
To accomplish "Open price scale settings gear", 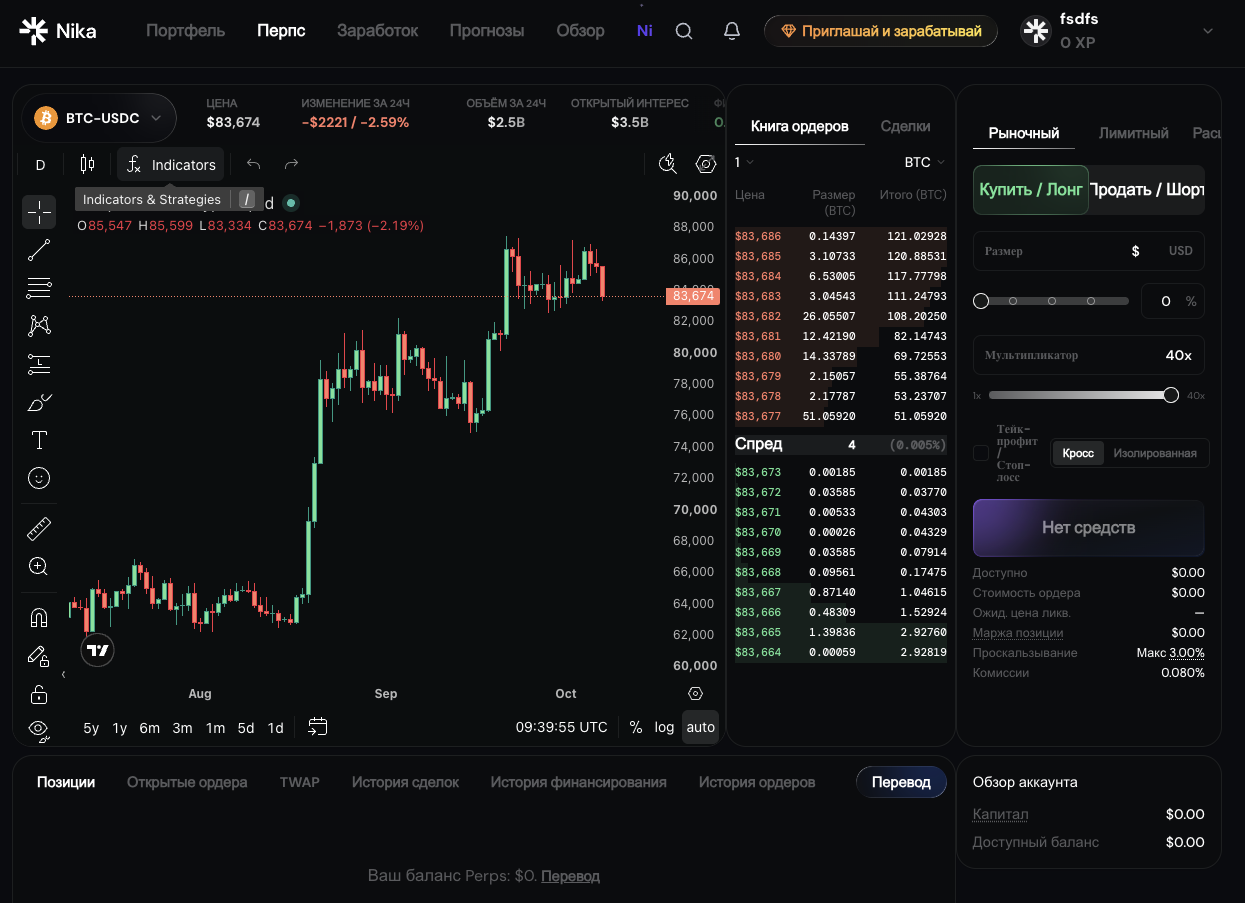I will click(x=696, y=693).
